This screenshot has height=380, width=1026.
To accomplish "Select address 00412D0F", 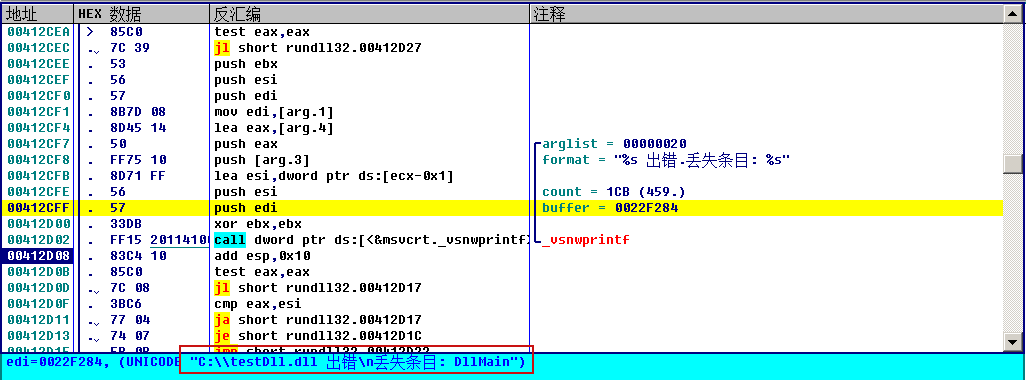I will [39, 303].
